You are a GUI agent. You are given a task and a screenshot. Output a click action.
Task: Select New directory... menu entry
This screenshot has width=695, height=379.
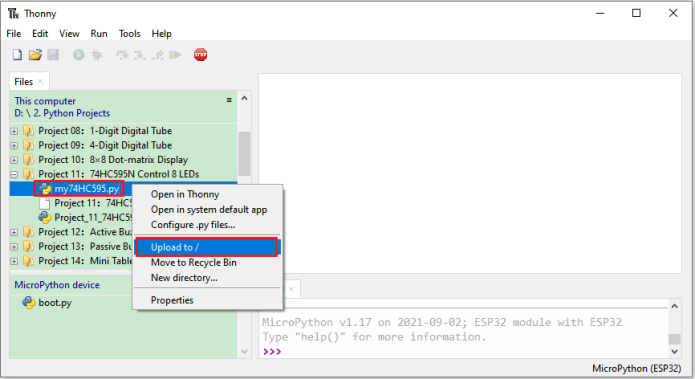[207, 277]
